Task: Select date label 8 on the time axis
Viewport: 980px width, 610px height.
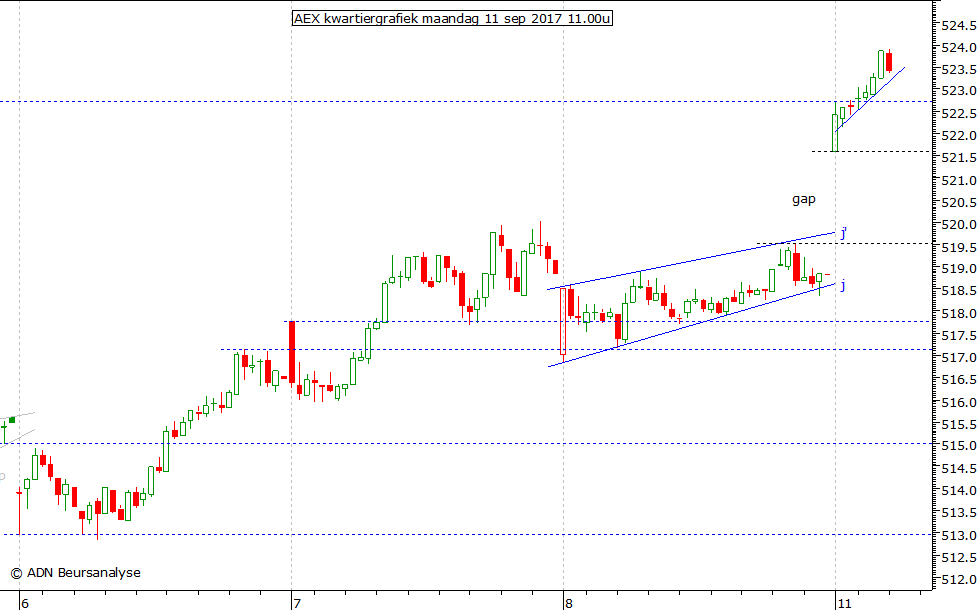Action: [567, 603]
